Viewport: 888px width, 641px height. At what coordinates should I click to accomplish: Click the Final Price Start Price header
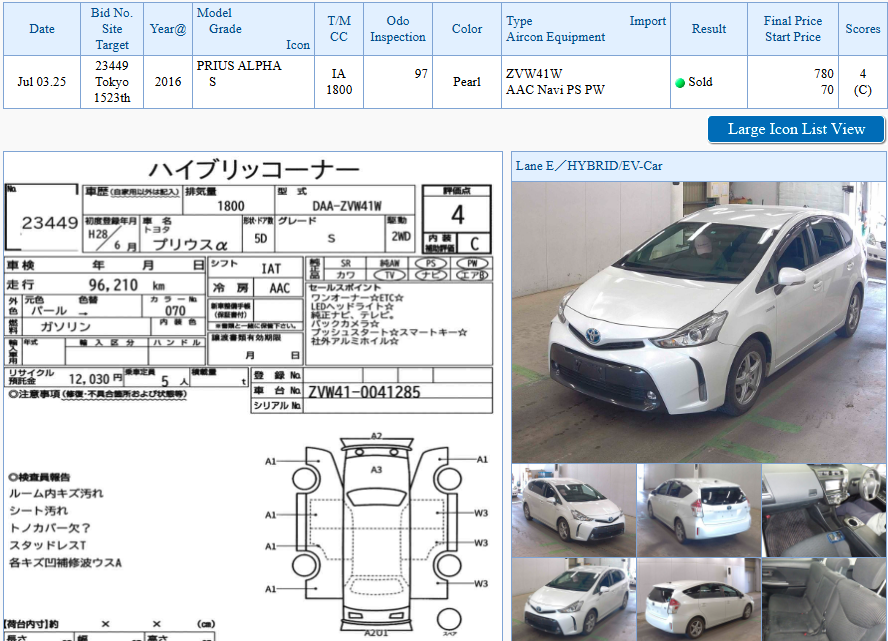(x=792, y=29)
